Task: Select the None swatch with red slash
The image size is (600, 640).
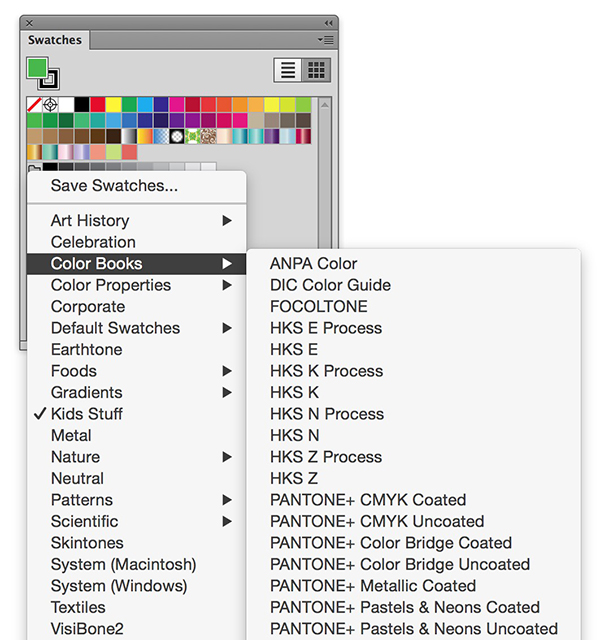Action: [35, 104]
